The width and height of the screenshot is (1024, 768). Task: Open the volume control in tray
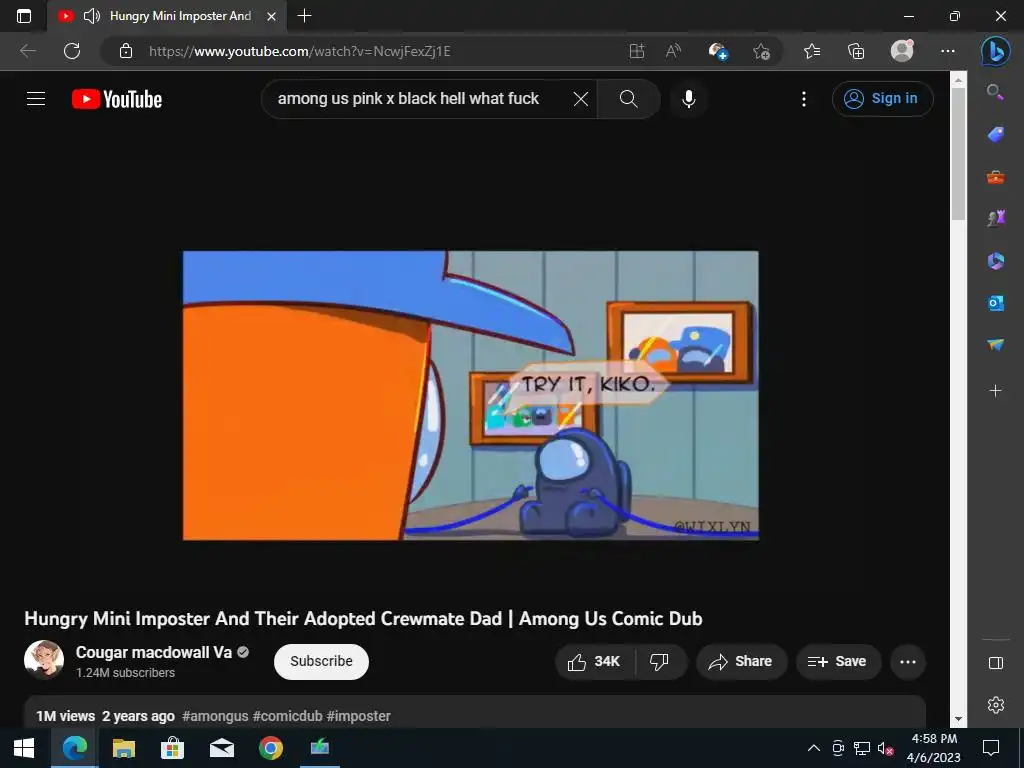click(886, 748)
